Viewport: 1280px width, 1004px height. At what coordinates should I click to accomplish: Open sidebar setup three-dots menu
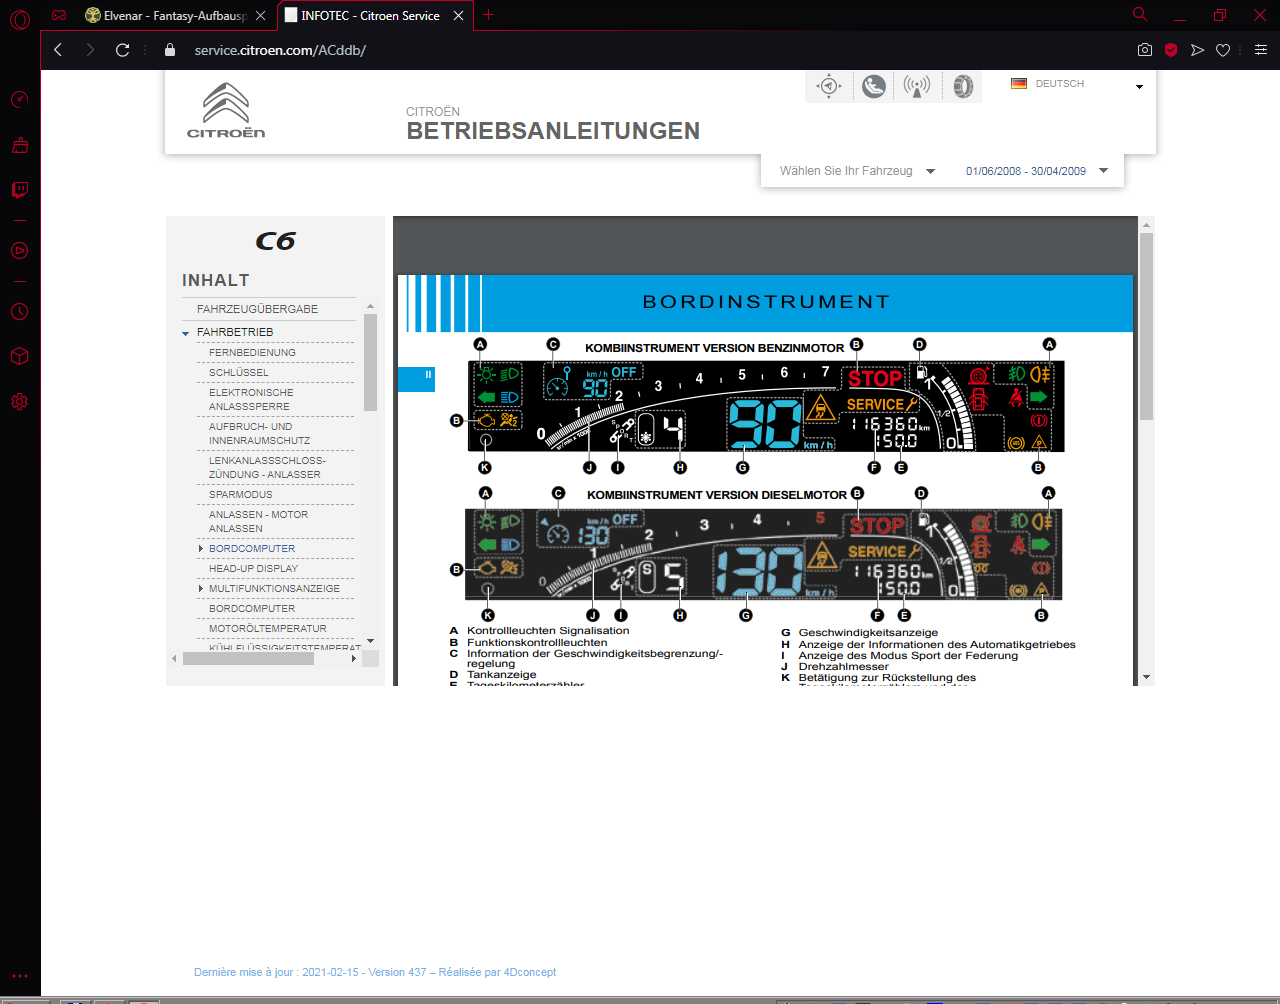tap(19, 976)
